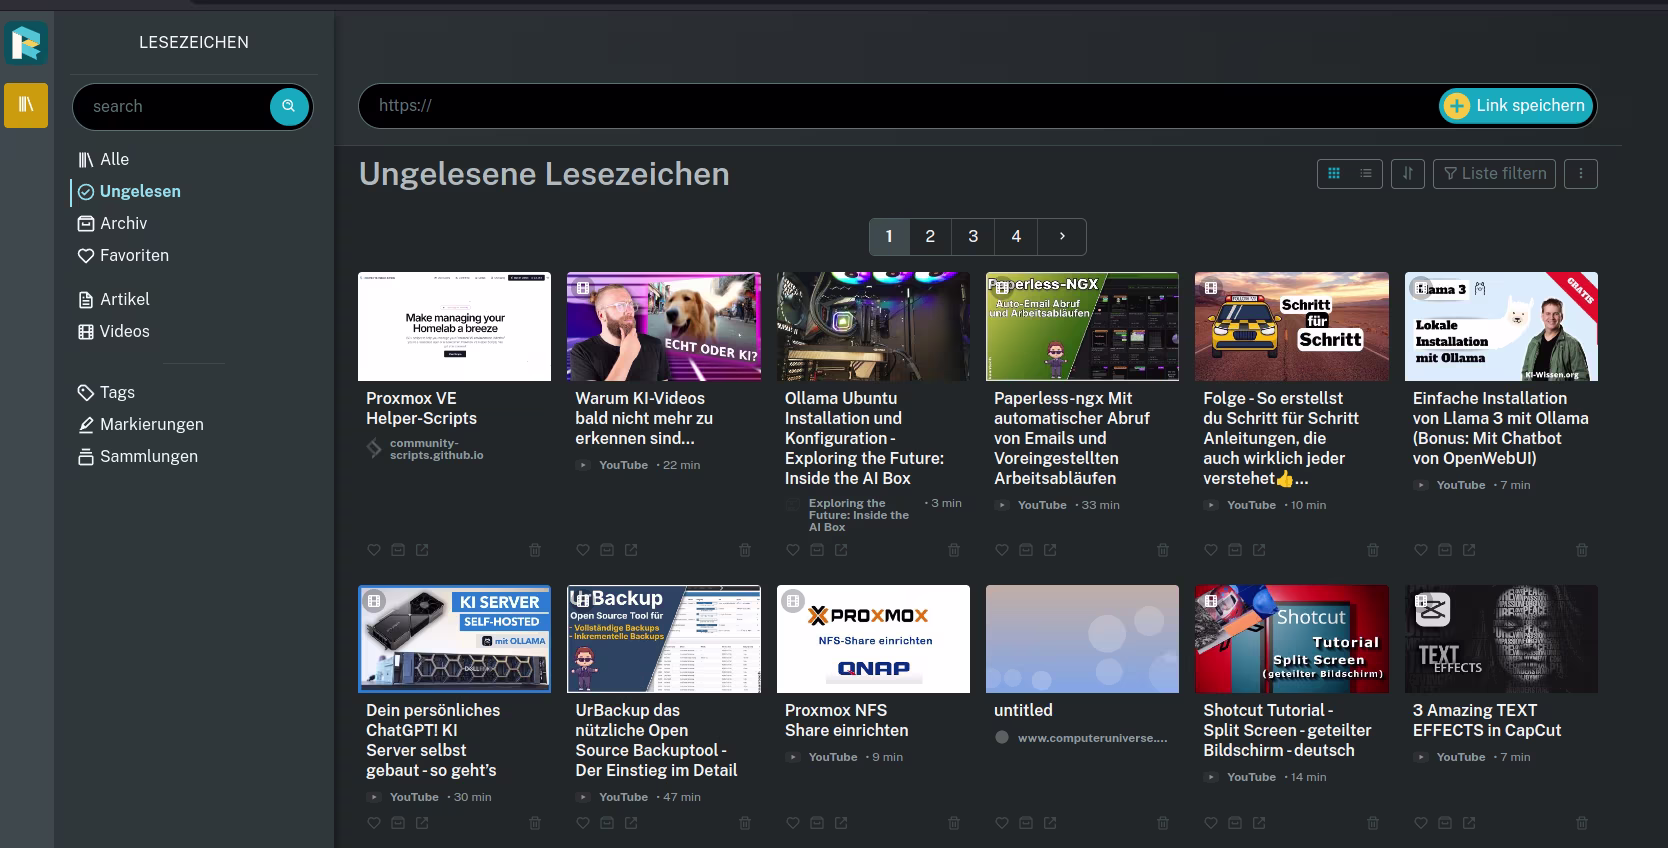Open the yellow bookmarks library sidebar icon
The image size is (1668, 848).
click(x=26, y=105)
